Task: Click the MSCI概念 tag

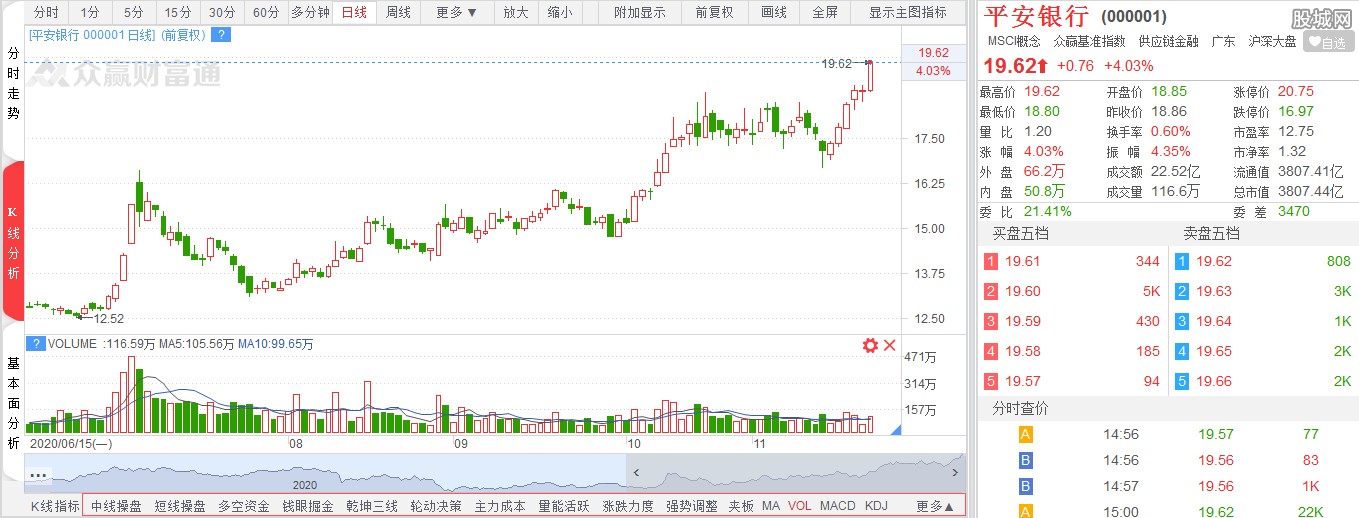Action: 1014,41
